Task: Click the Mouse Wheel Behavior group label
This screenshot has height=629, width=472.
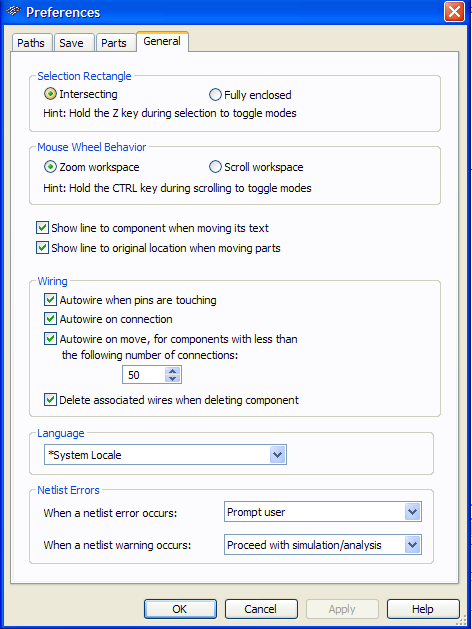Action: click(x=91, y=147)
